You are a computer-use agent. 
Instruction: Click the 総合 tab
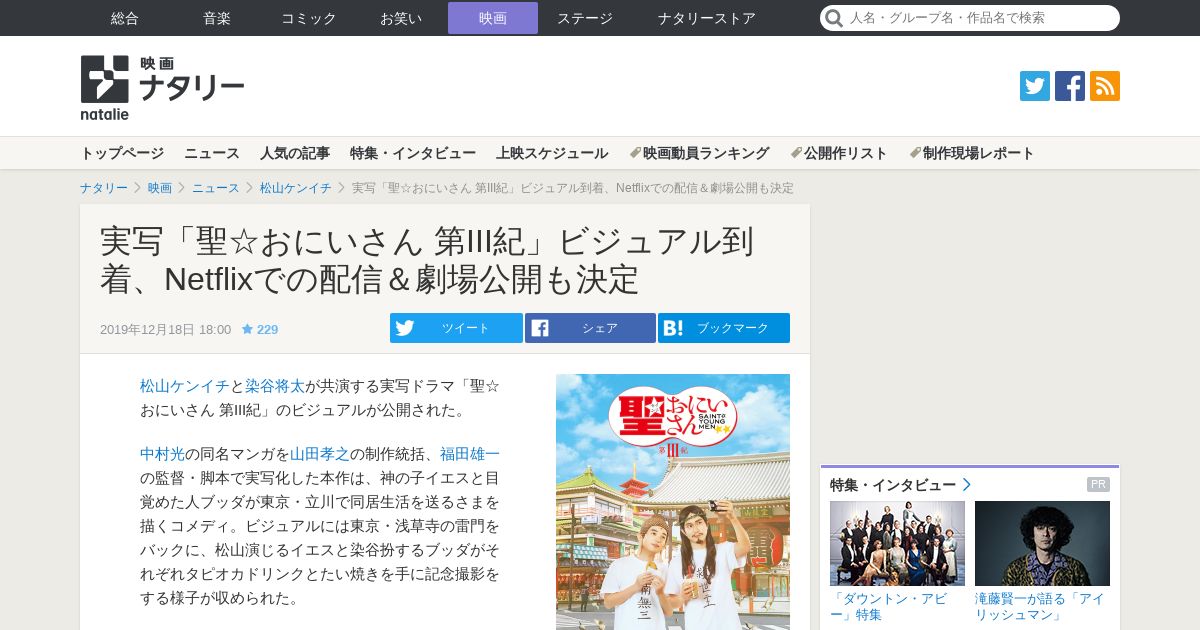(x=125, y=18)
